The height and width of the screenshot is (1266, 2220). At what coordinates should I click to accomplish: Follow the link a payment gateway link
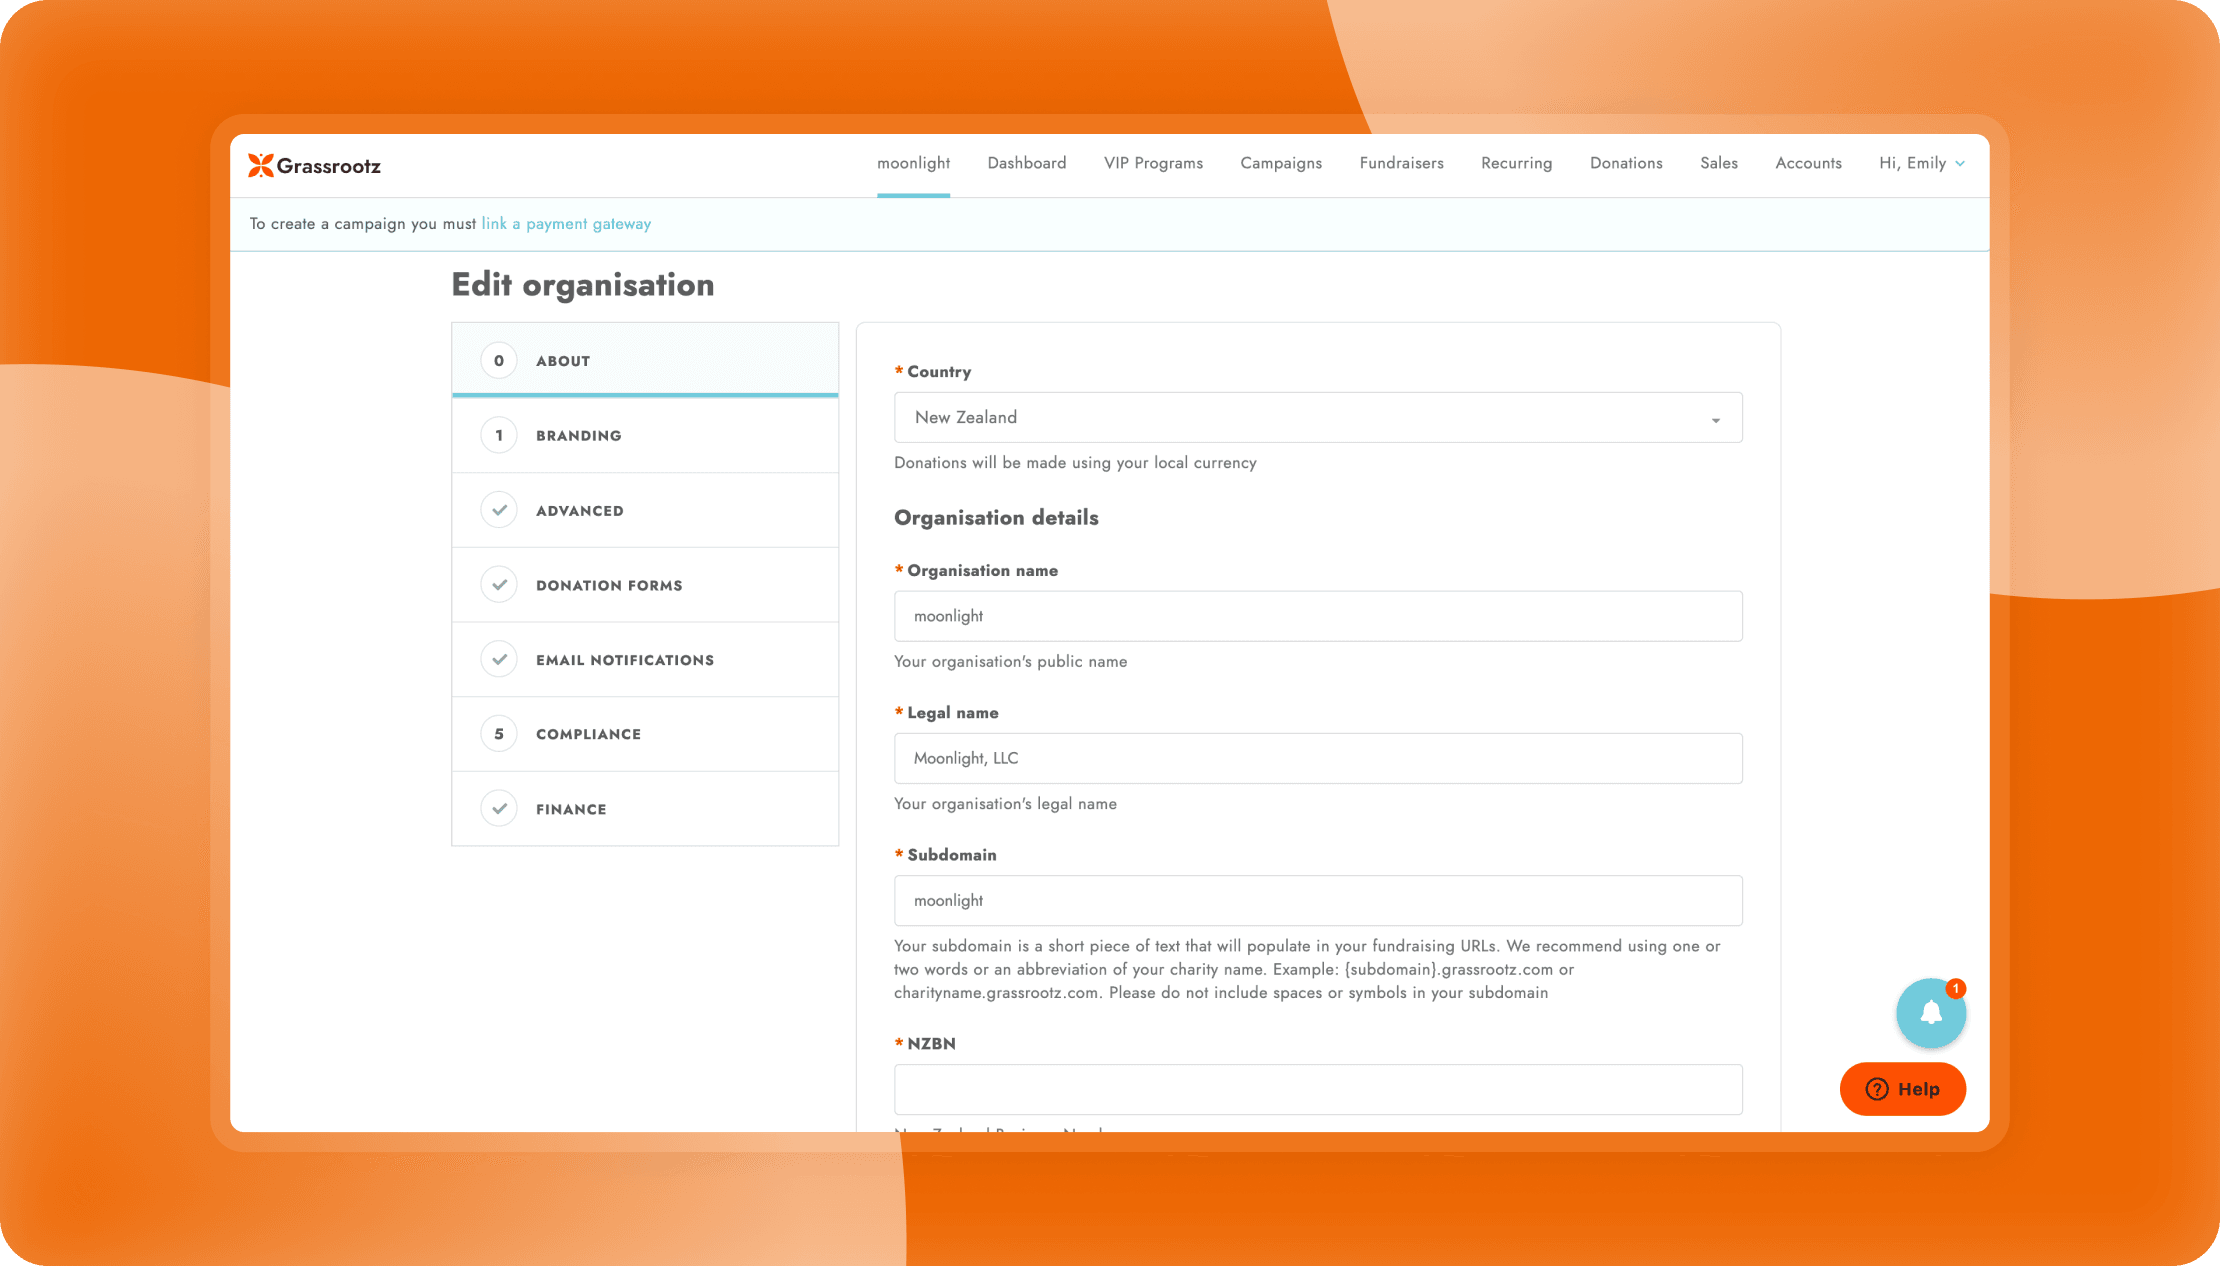pyautogui.click(x=566, y=224)
